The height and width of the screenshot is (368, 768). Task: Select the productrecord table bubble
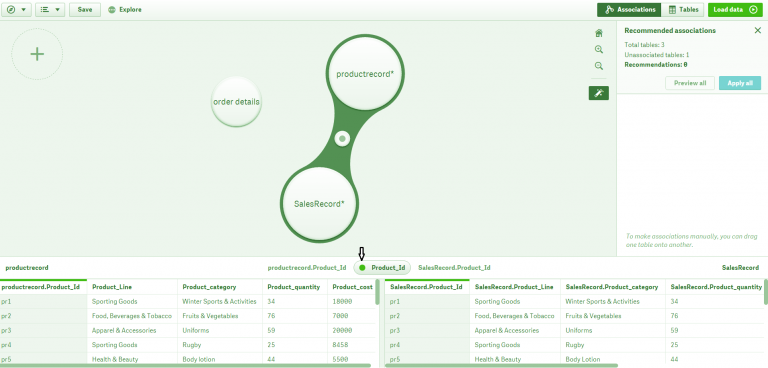coord(365,74)
